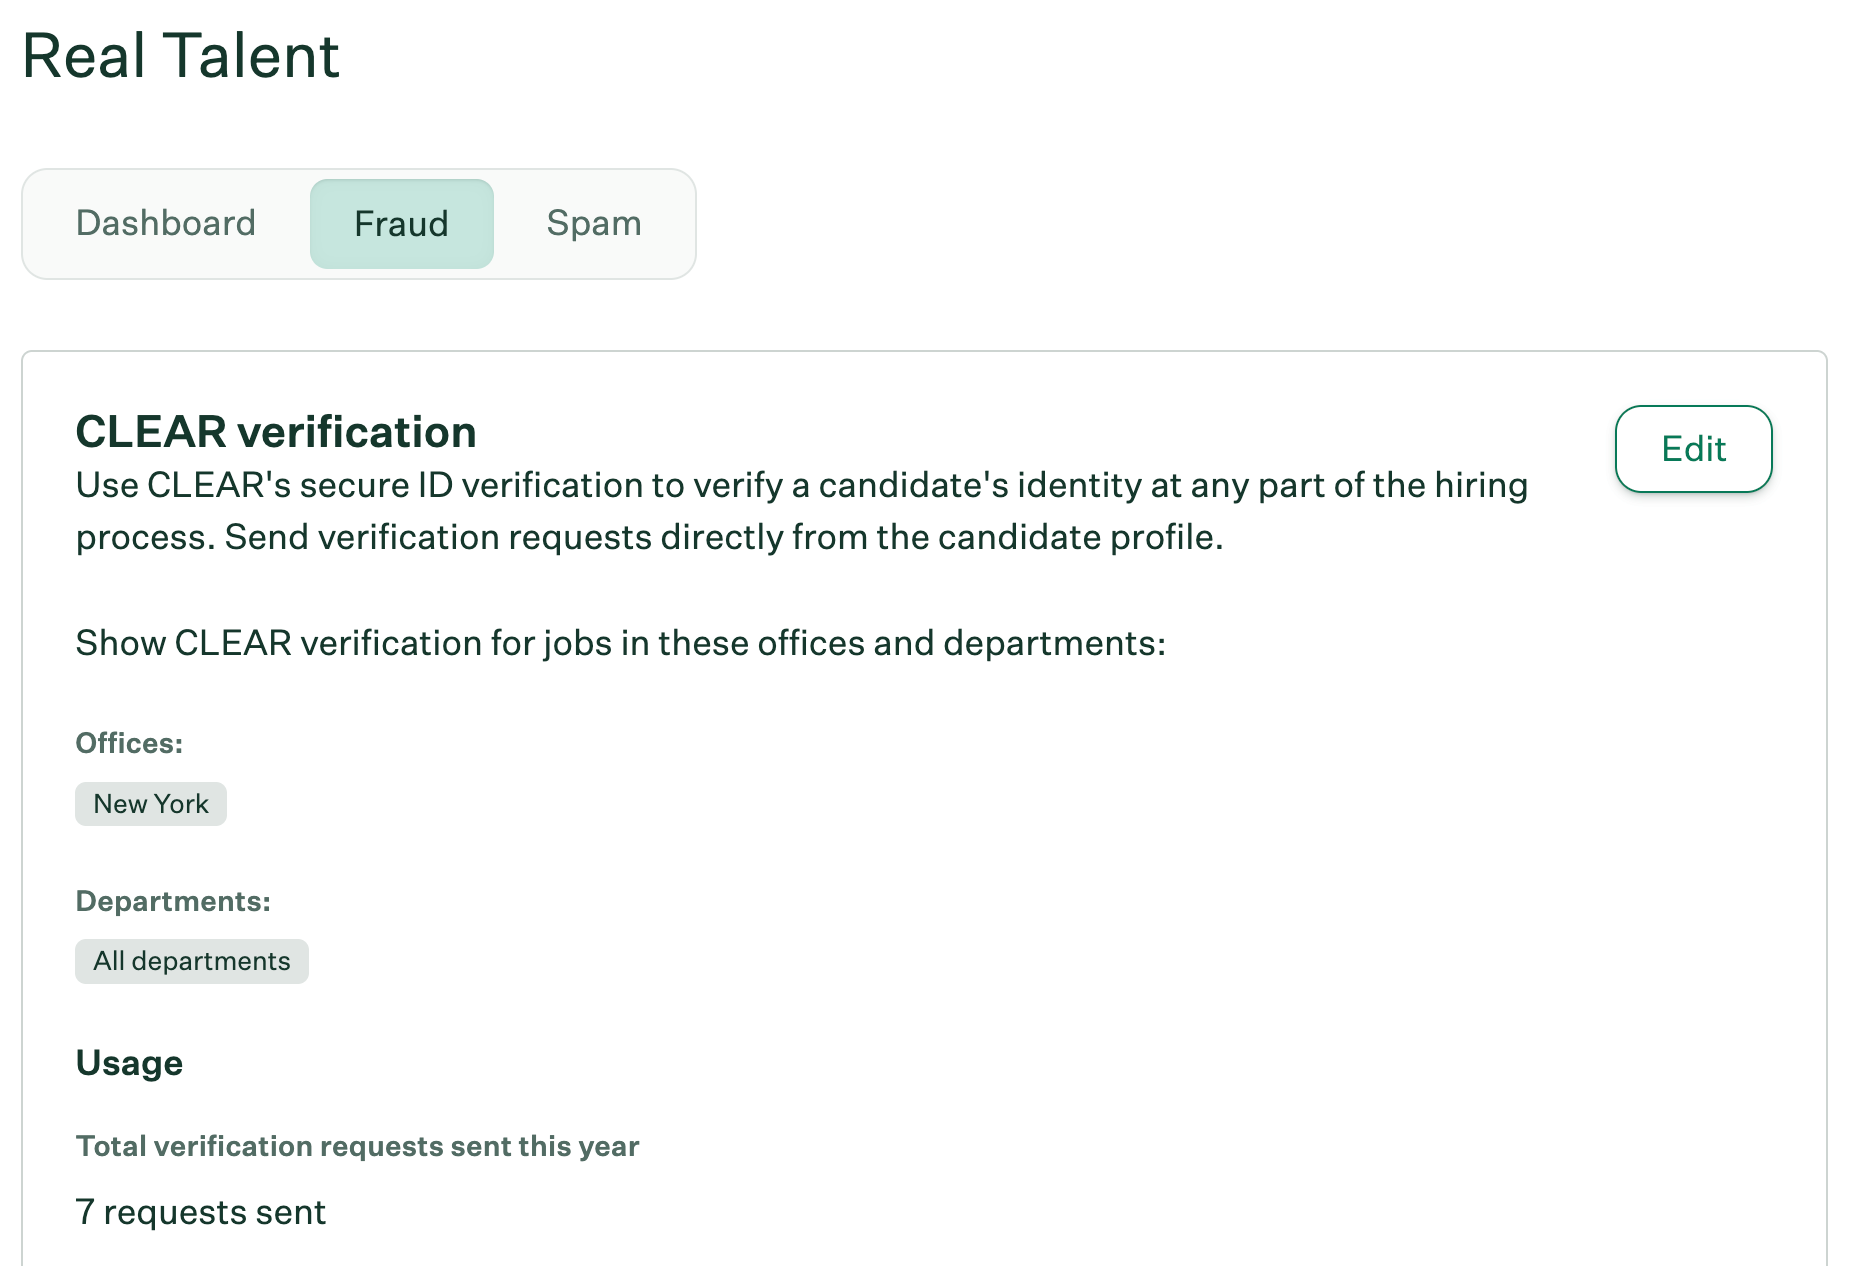Click Total verification requests sent this year label
This screenshot has width=1858, height=1266.
pyautogui.click(x=357, y=1146)
